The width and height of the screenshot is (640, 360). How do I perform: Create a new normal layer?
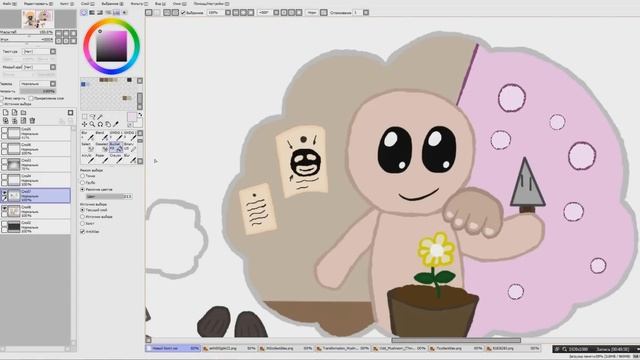pyautogui.click(x=6, y=112)
